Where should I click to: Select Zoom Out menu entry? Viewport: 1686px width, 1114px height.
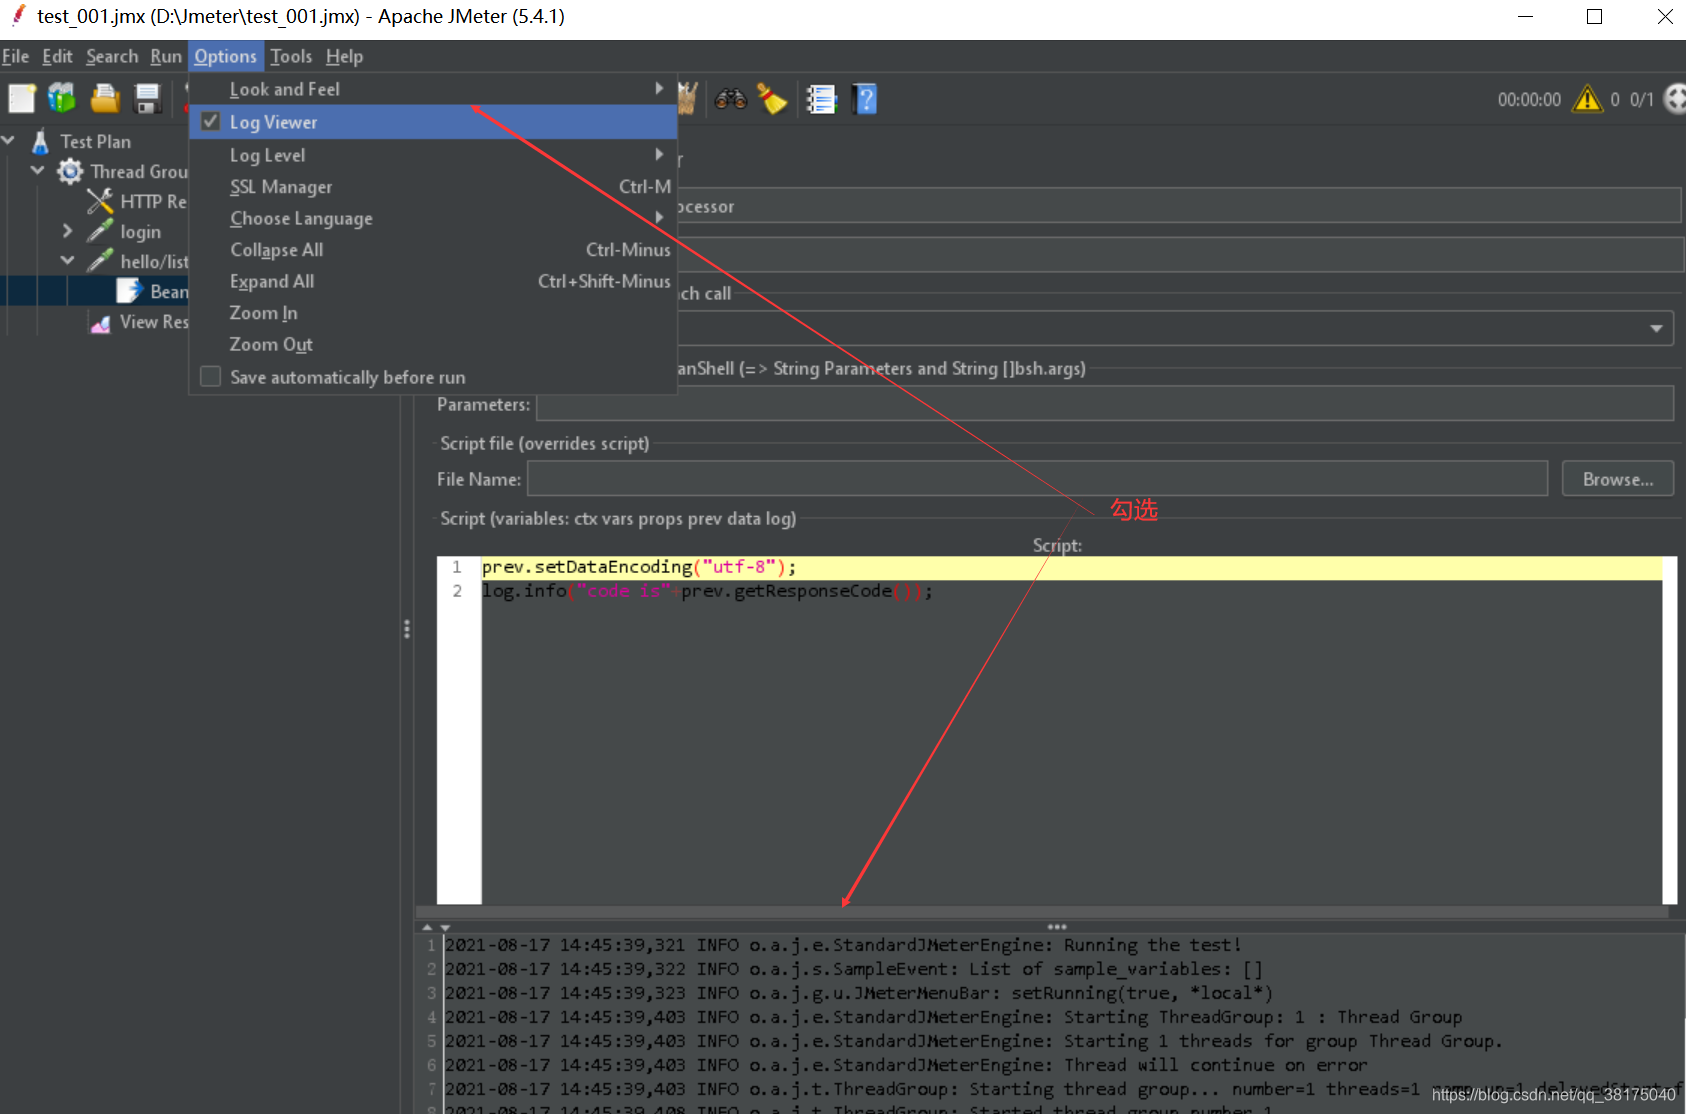coord(433,344)
